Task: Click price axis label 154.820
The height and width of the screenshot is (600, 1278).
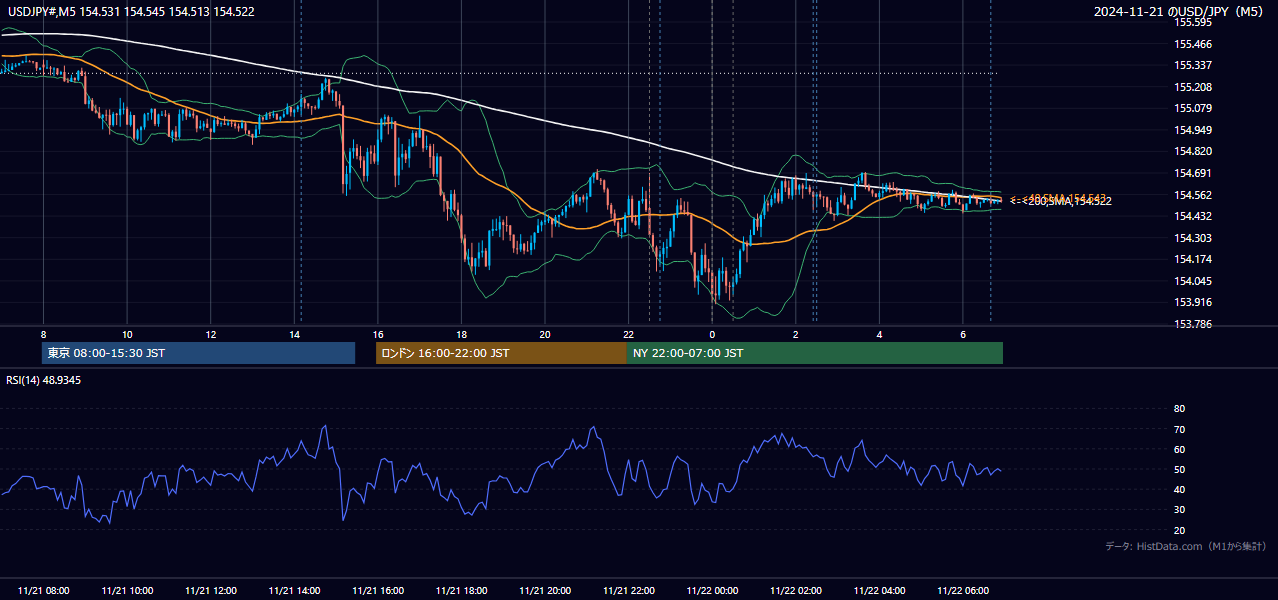Action: [1193, 152]
